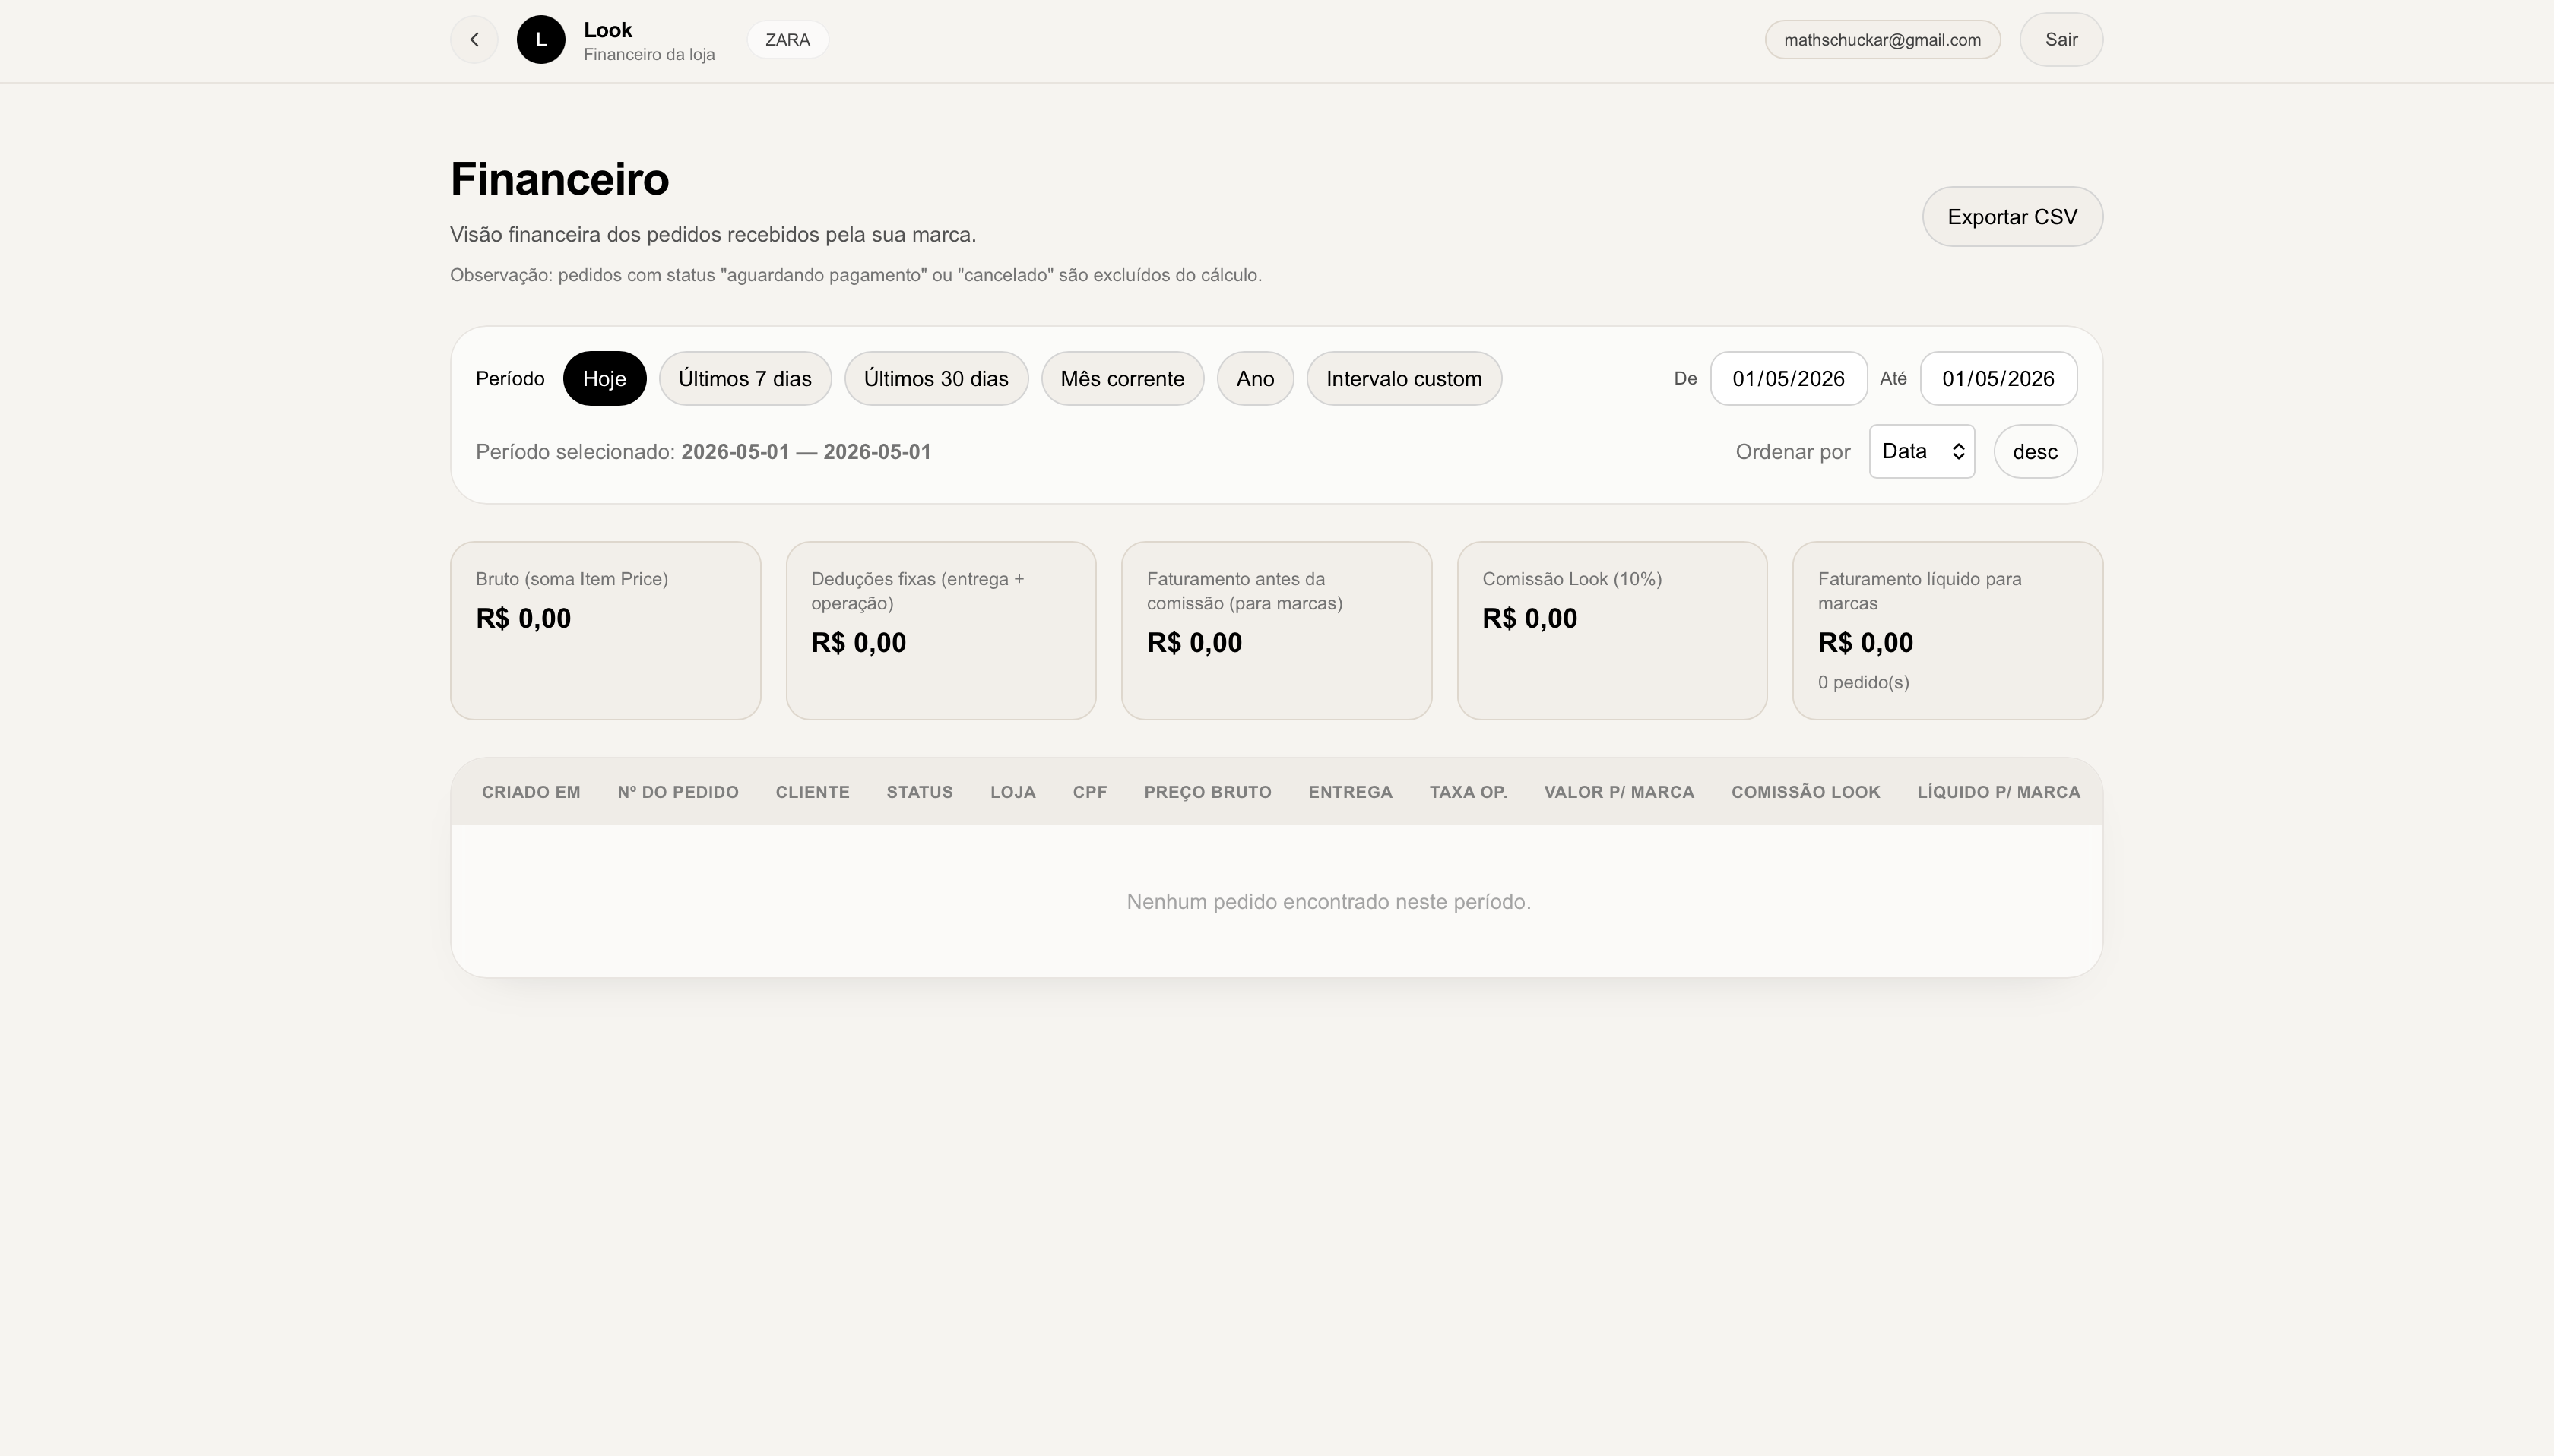Click the ENTREGA column header
This screenshot has width=2554, height=1456.
coord(1350,792)
